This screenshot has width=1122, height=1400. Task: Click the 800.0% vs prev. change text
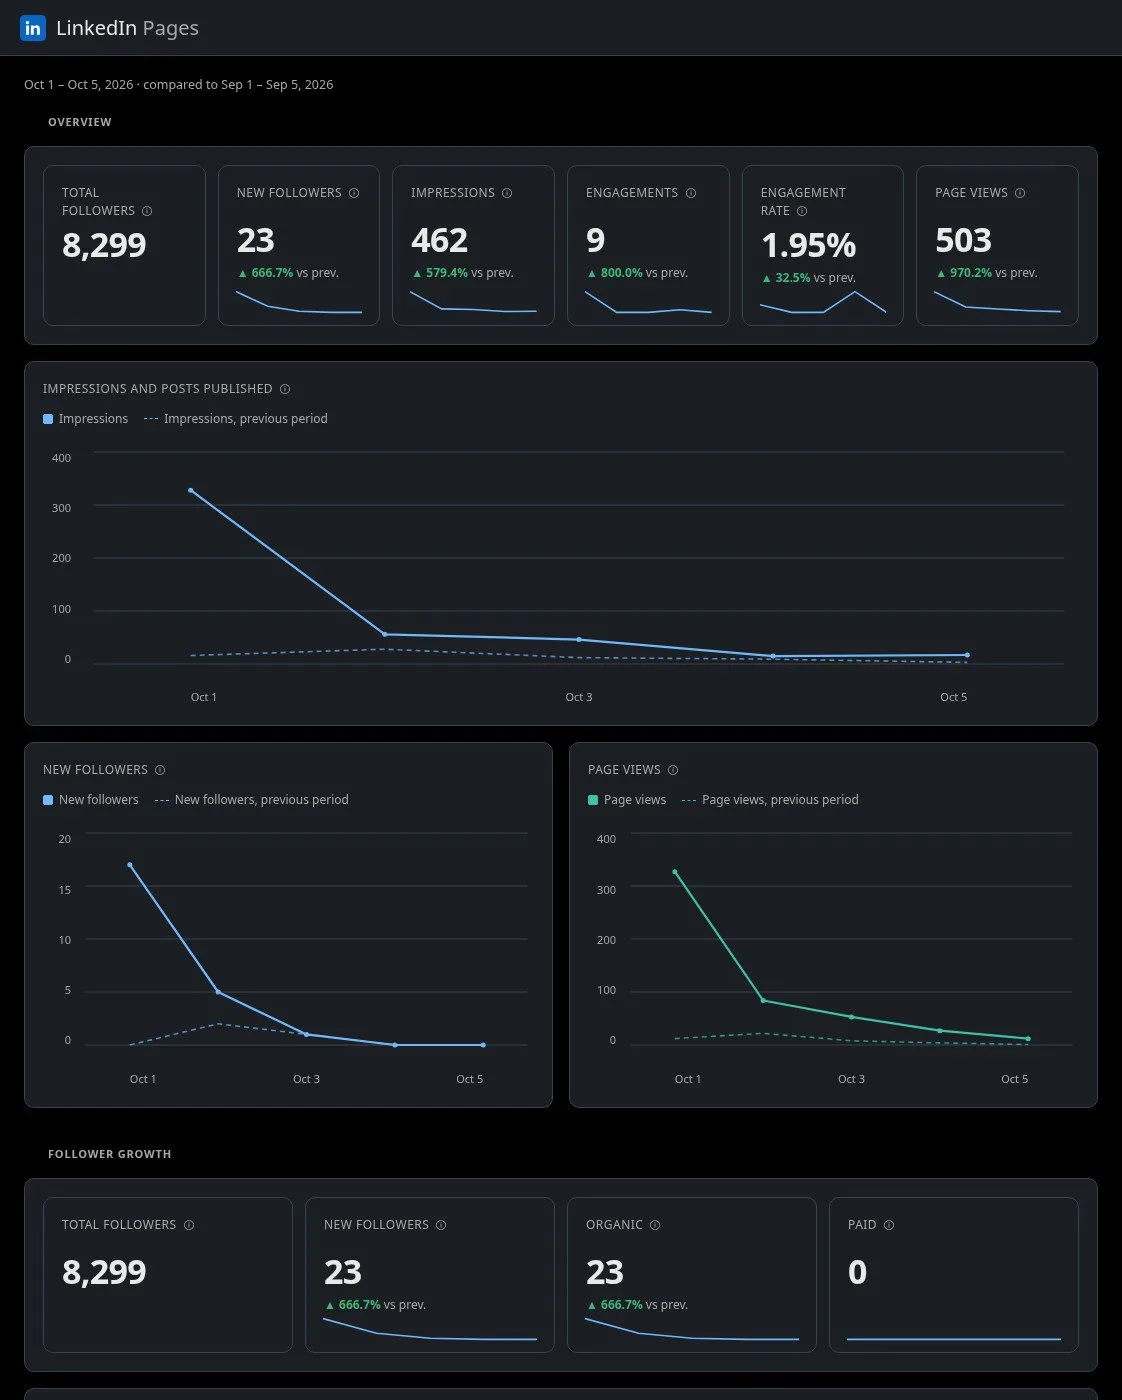click(637, 273)
